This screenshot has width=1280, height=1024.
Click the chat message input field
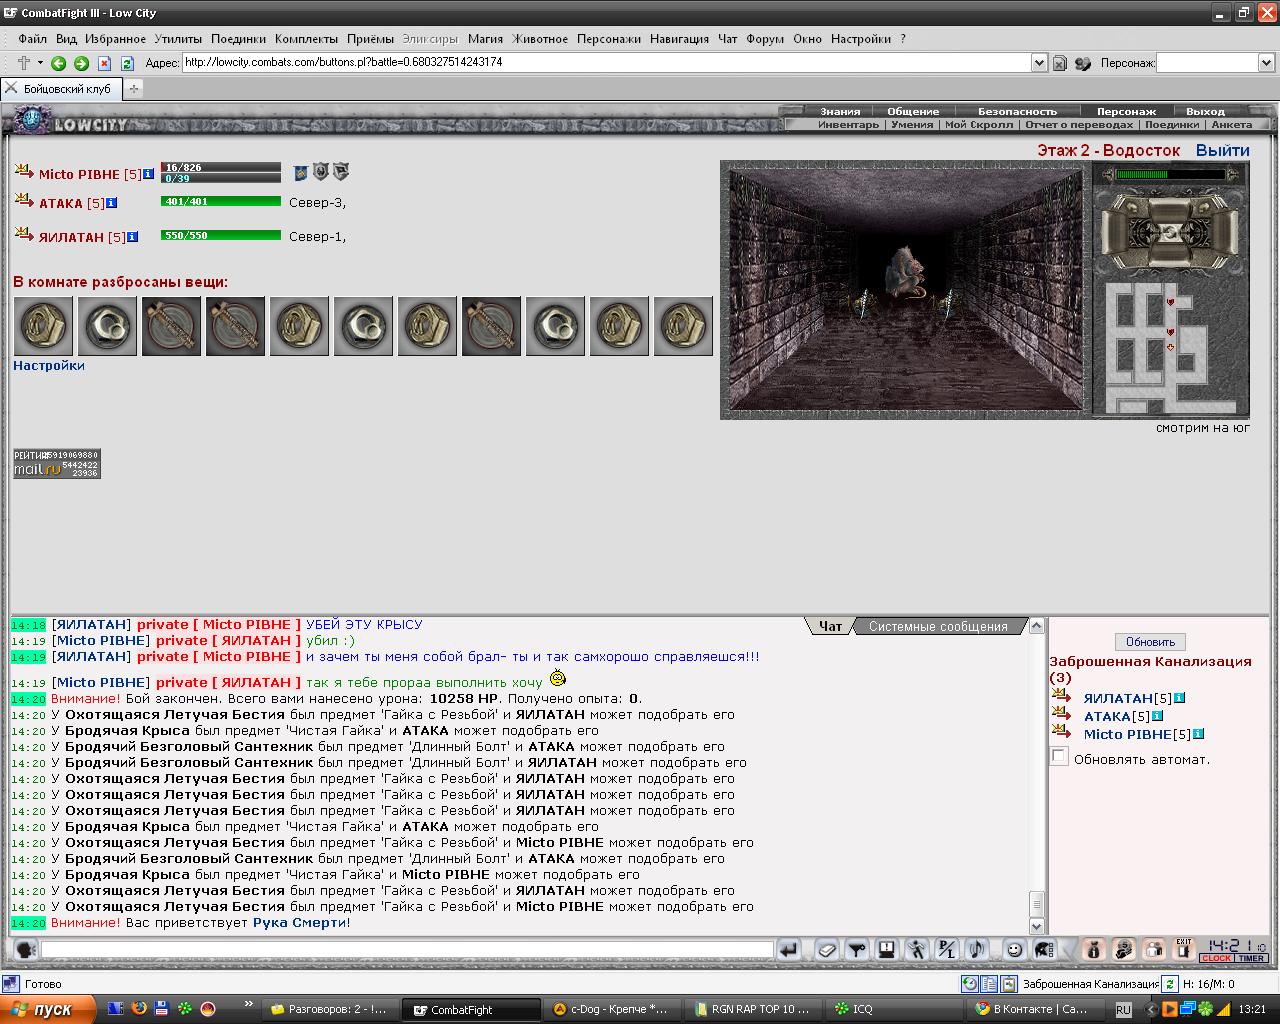pyautogui.click(x=407, y=950)
